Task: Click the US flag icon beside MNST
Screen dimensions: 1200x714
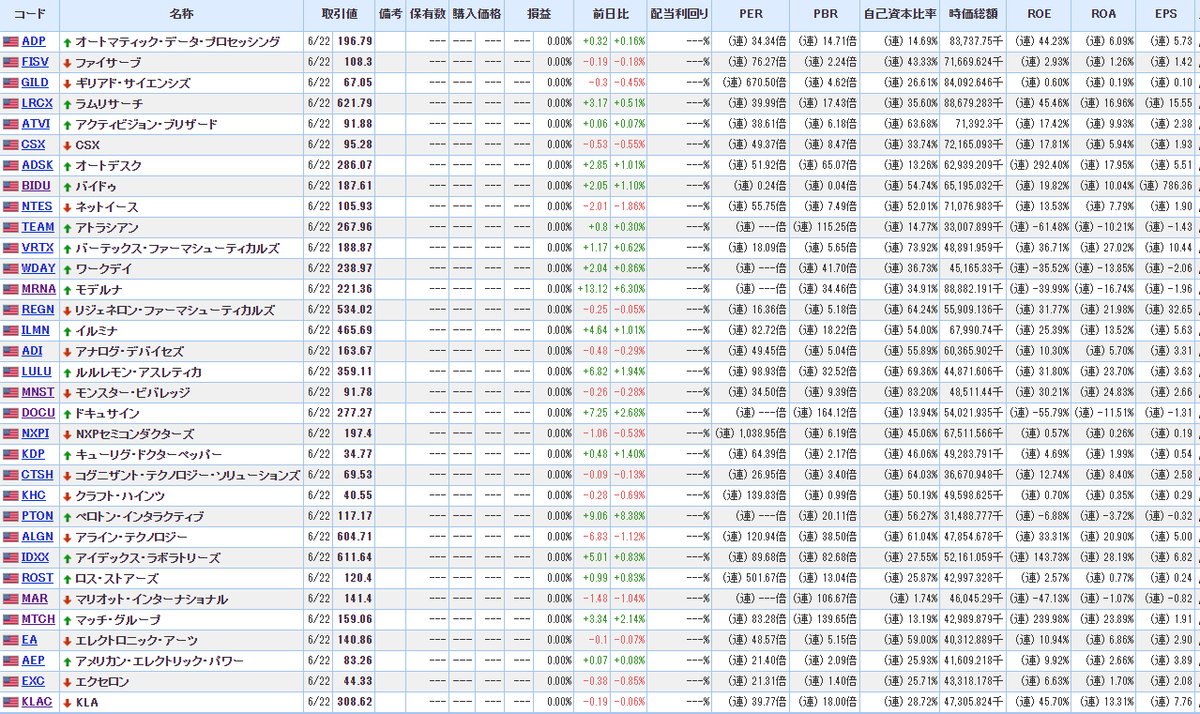Action: 11,393
